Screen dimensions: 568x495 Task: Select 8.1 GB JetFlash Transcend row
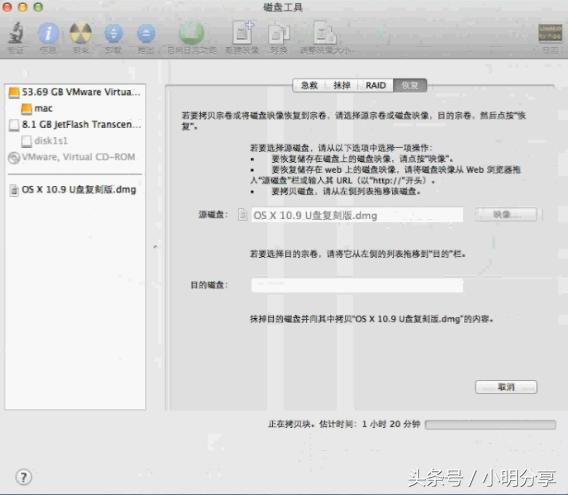click(x=75, y=125)
